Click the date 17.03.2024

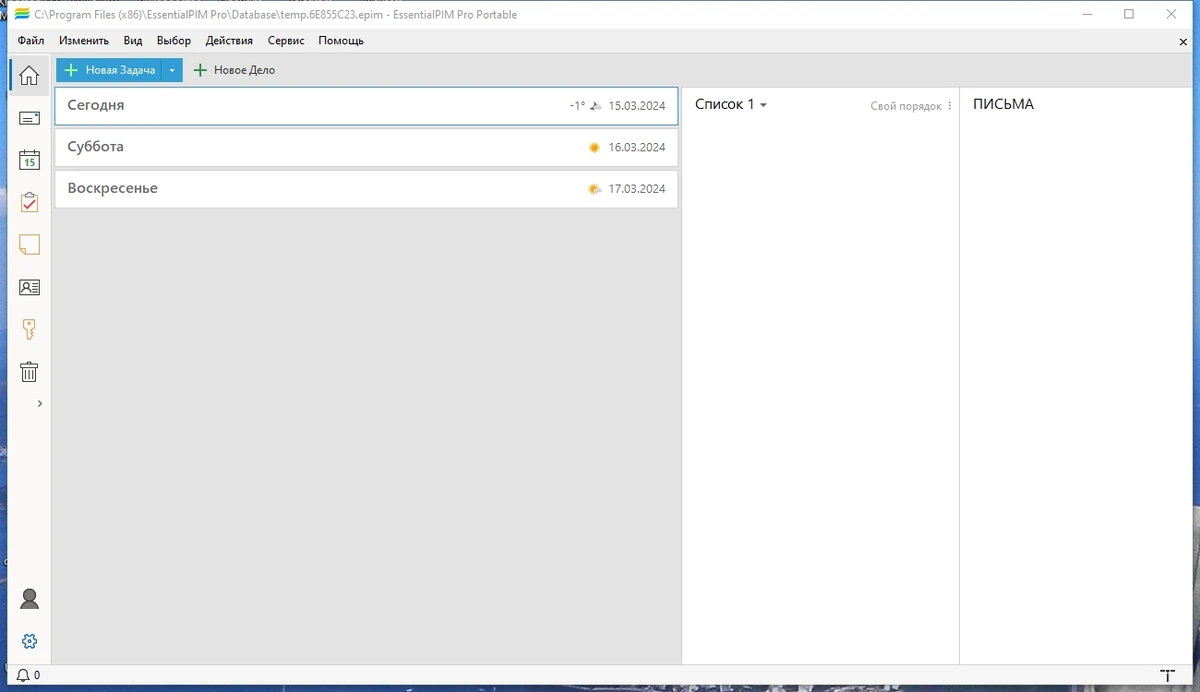[x=637, y=189]
